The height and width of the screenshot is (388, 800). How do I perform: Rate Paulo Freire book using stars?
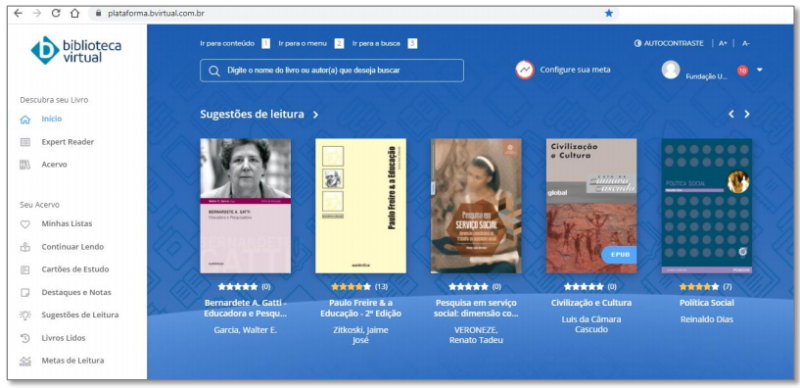351,287
